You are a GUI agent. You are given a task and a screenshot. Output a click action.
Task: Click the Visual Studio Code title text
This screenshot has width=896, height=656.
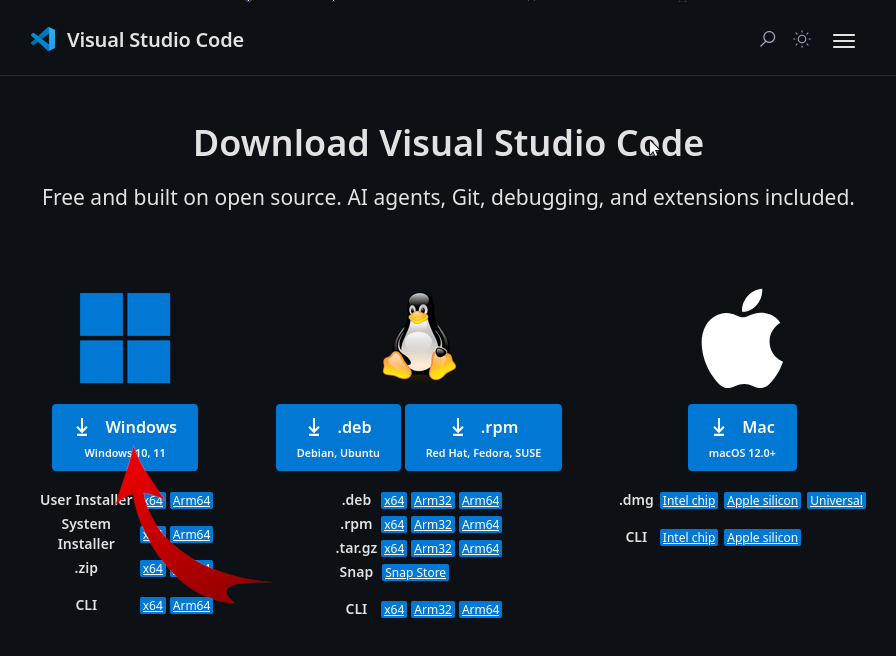pyautogui.click(x=155, y=40)
